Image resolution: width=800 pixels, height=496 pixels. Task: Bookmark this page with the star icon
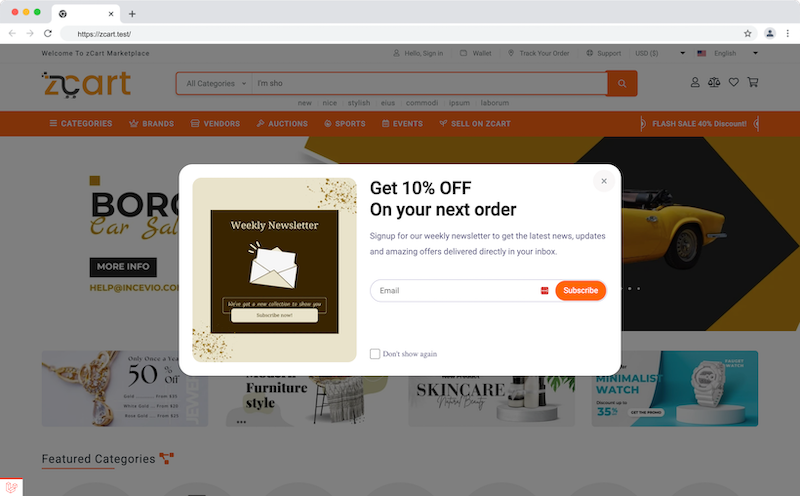[747, 34]
